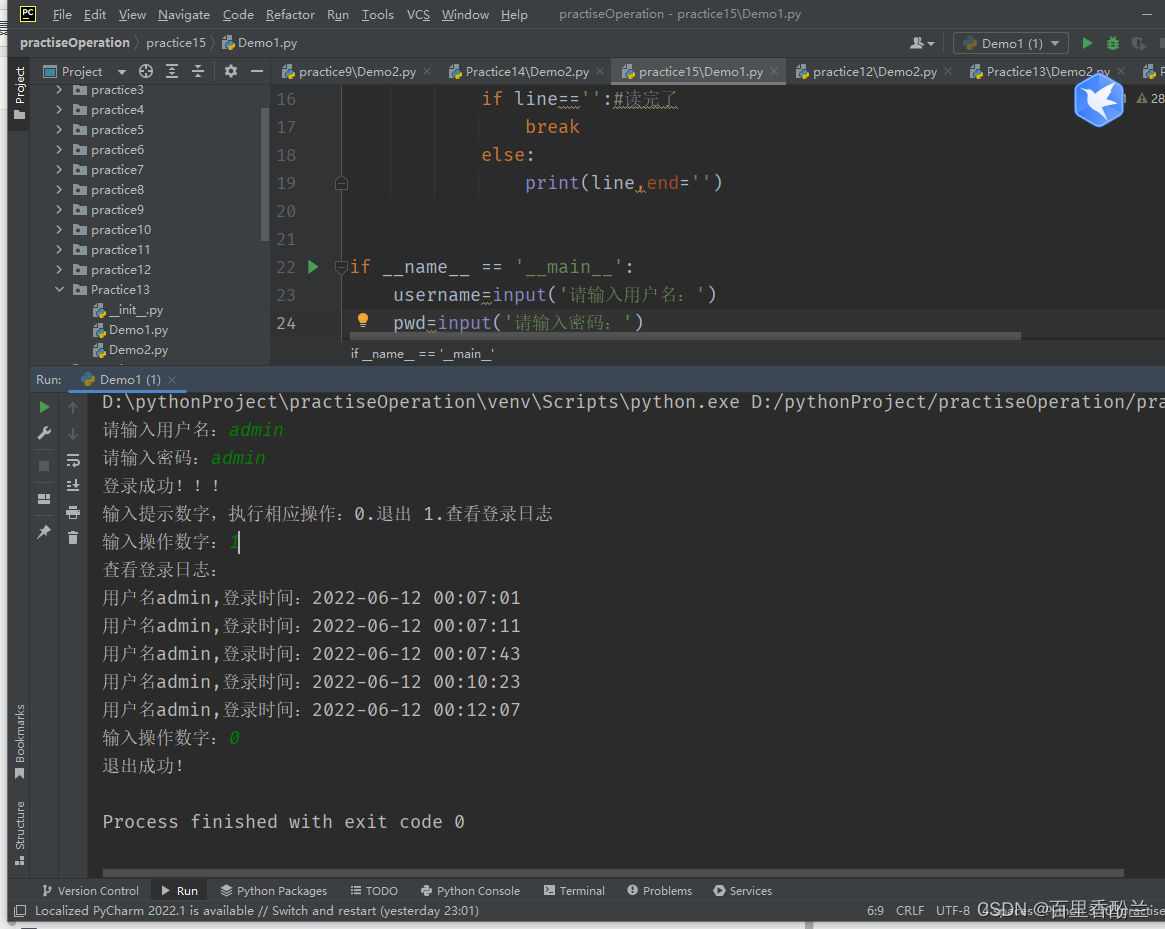The width and height of the screenshot is (1165, 929).
Task: Expand the practice3 folder
Action: 59,90
